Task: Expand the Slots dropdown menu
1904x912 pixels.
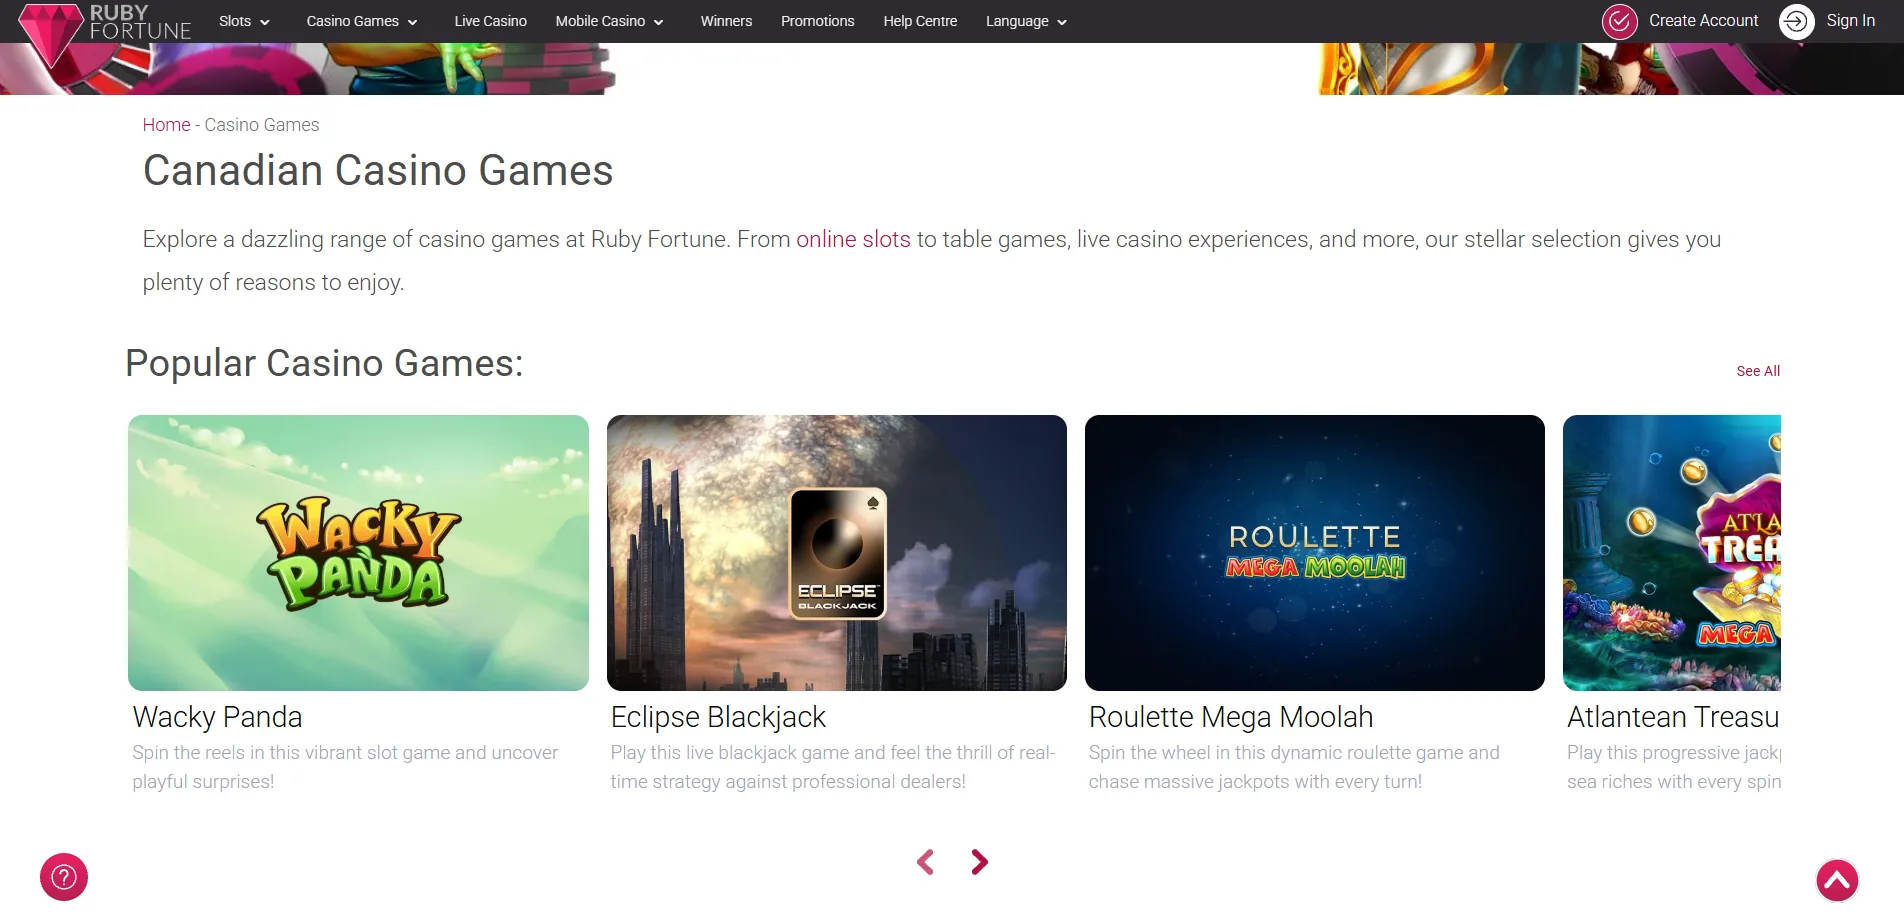Action: click(244, 21)
